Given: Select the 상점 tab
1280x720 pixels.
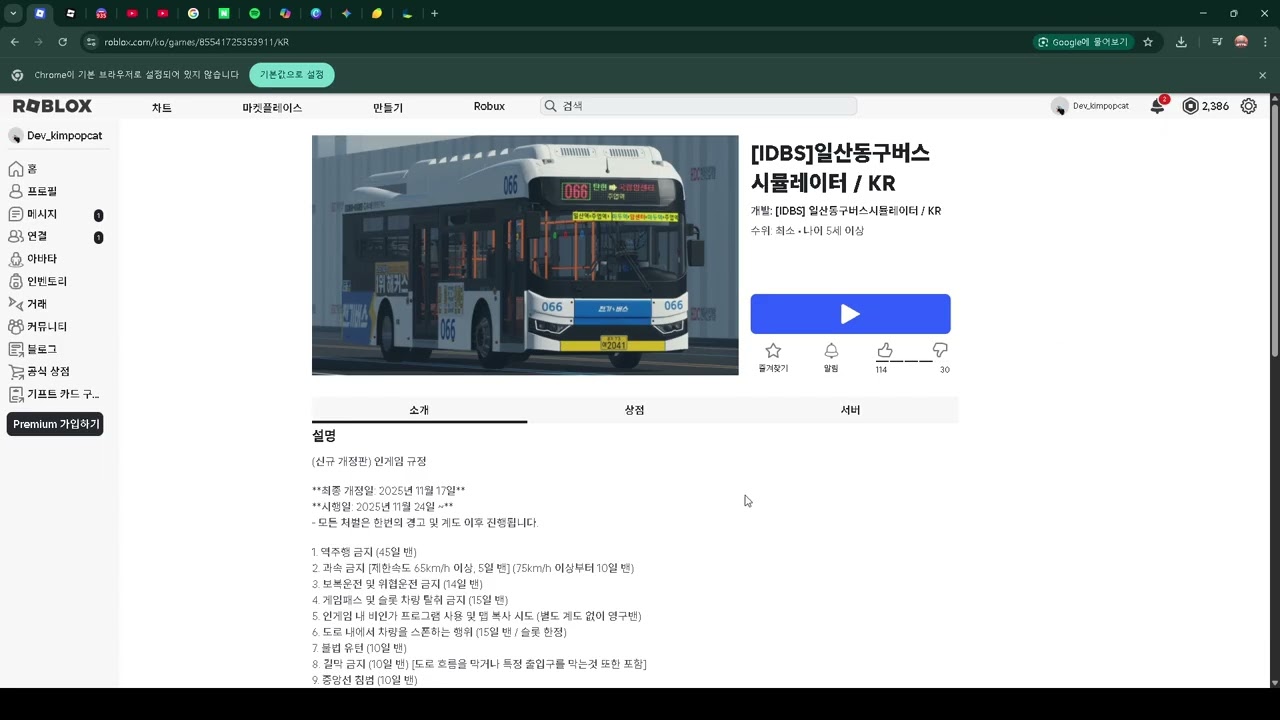Looking at the screenshot, I should 634,410.
